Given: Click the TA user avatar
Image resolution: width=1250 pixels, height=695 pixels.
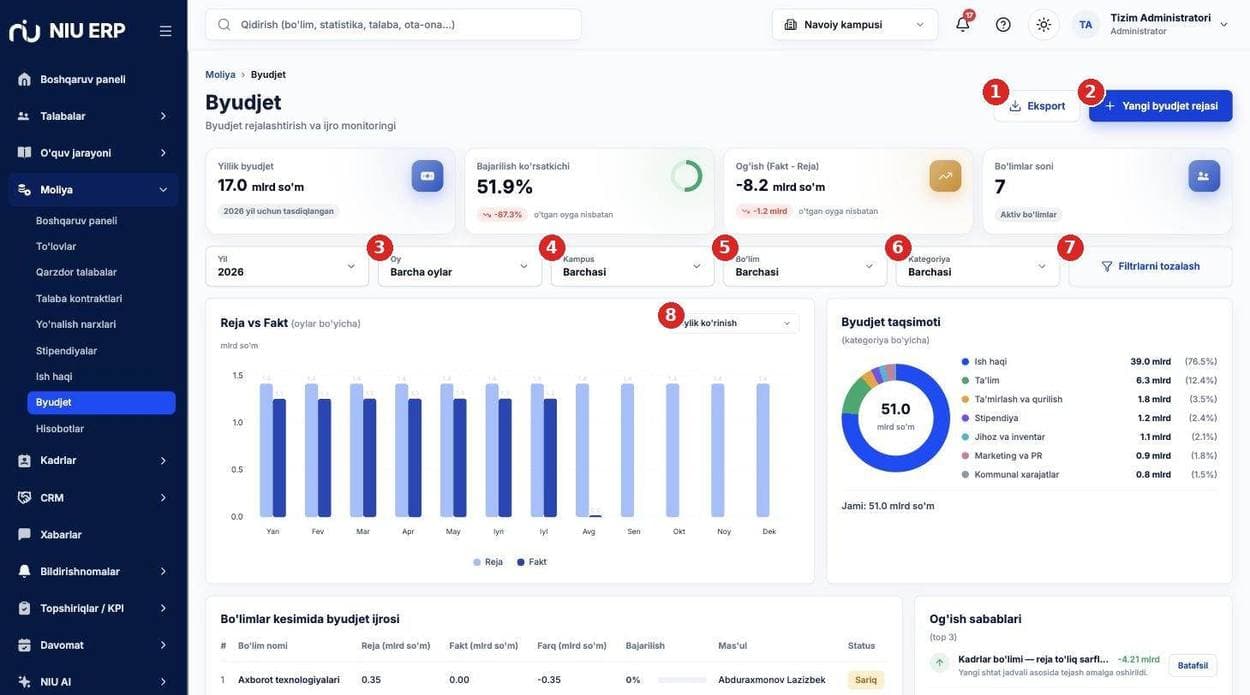Looking at the screenshot, I should [1086, 24].
